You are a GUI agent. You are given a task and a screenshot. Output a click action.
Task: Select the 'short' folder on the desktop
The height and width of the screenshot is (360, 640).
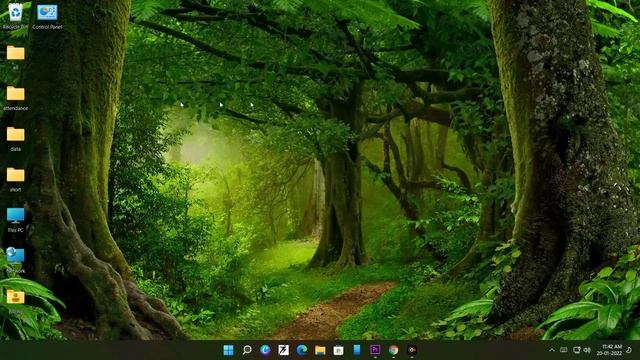click(x=16, y=179)
